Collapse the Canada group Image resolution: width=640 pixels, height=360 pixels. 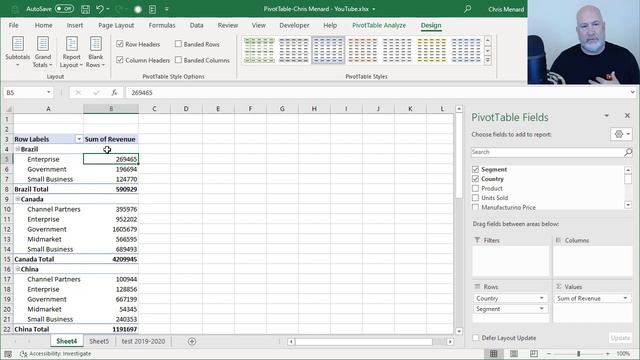[18, 199]
